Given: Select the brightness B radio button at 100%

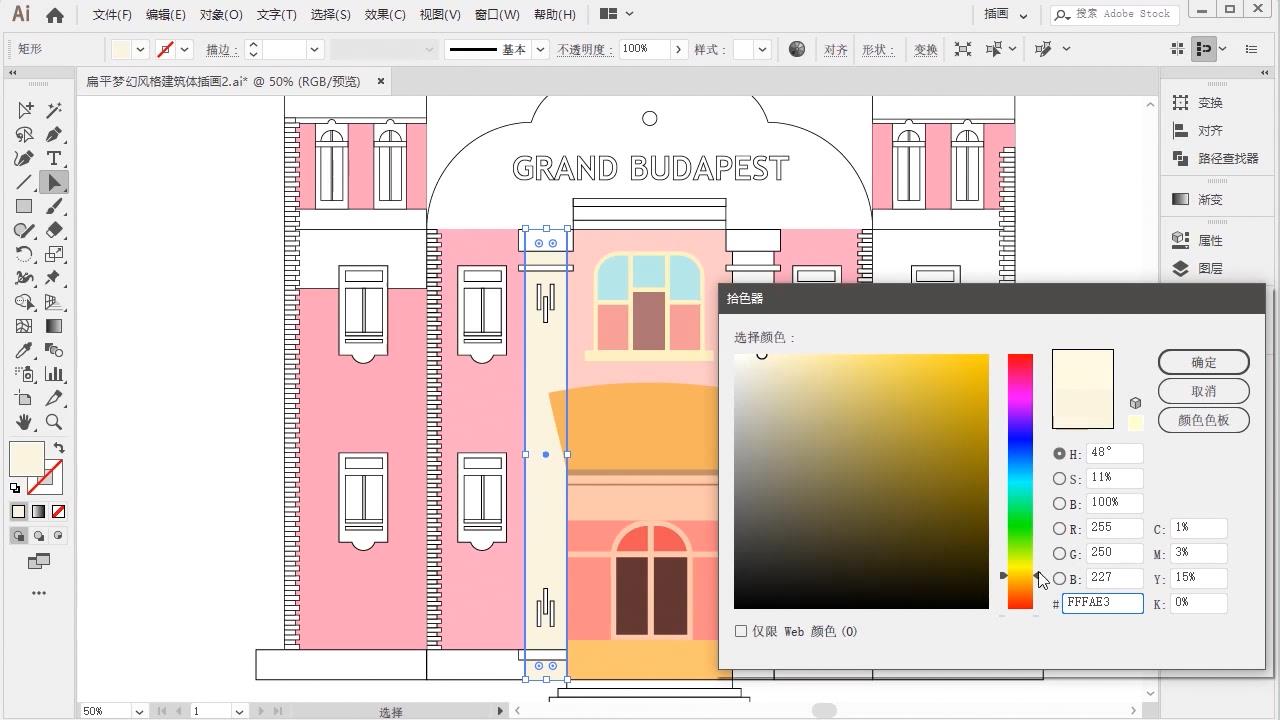Looking at the screenshot, I should point(1059,503).
